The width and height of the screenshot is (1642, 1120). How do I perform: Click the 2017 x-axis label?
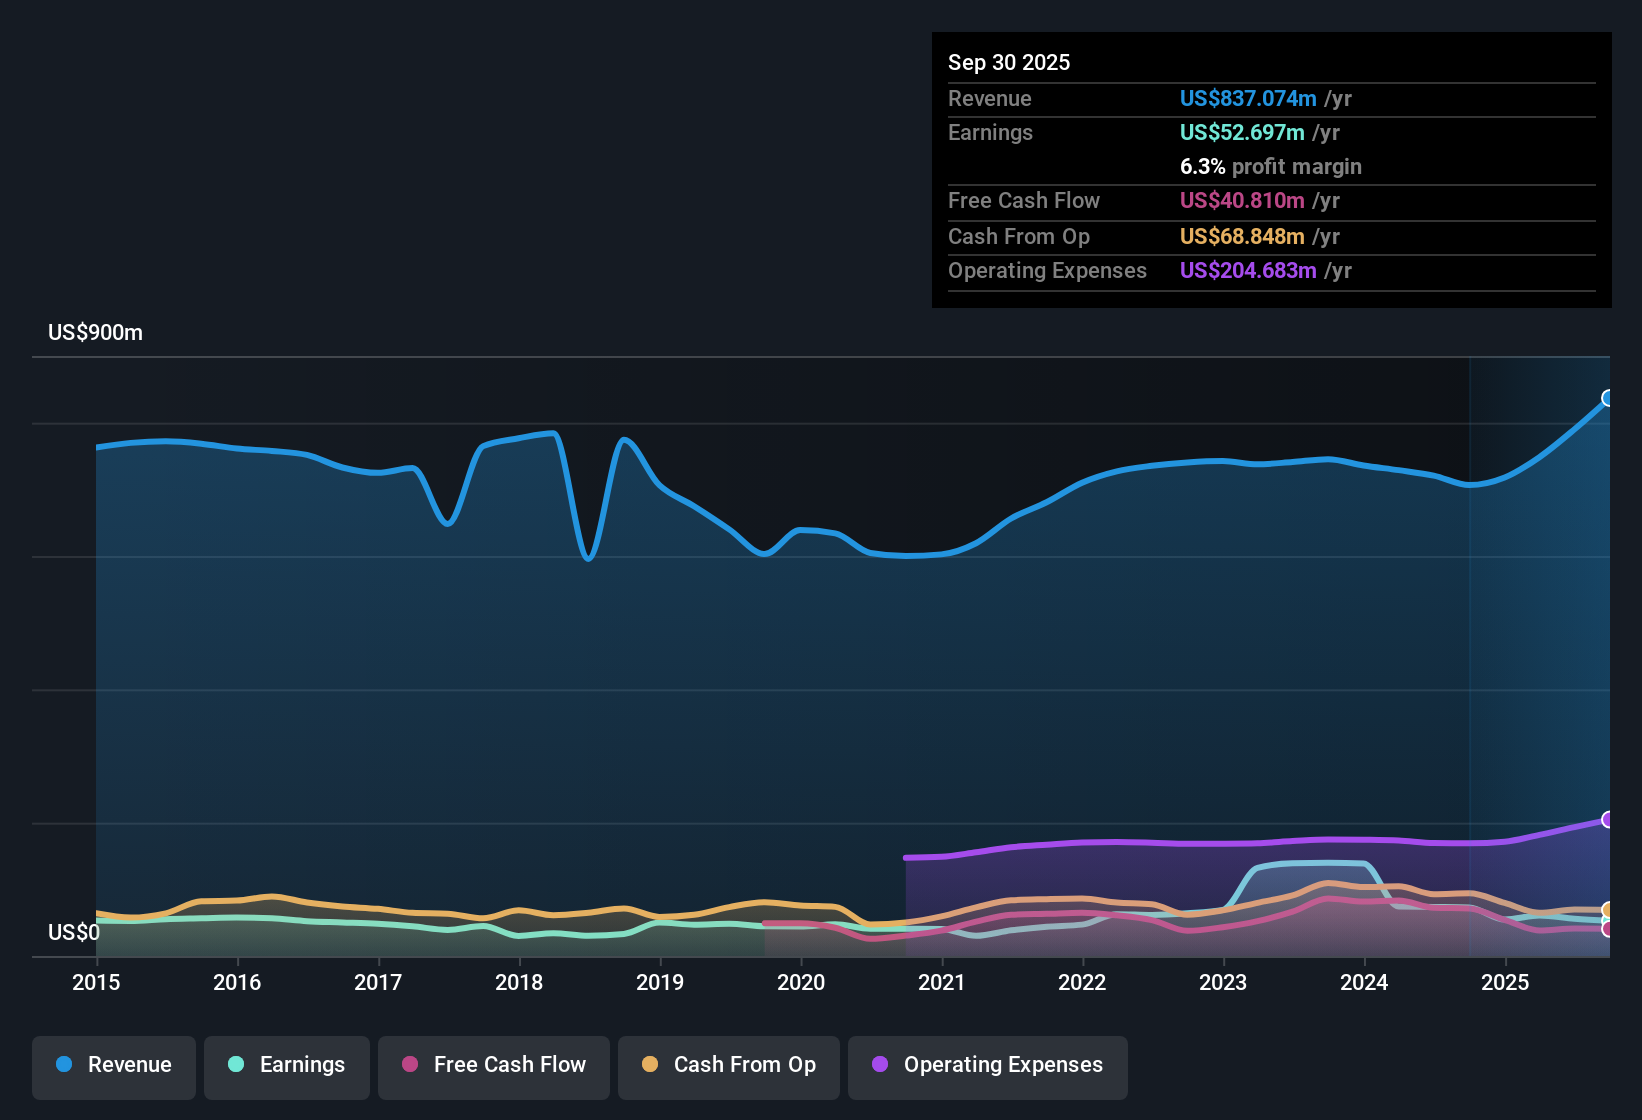coord(378,982)
